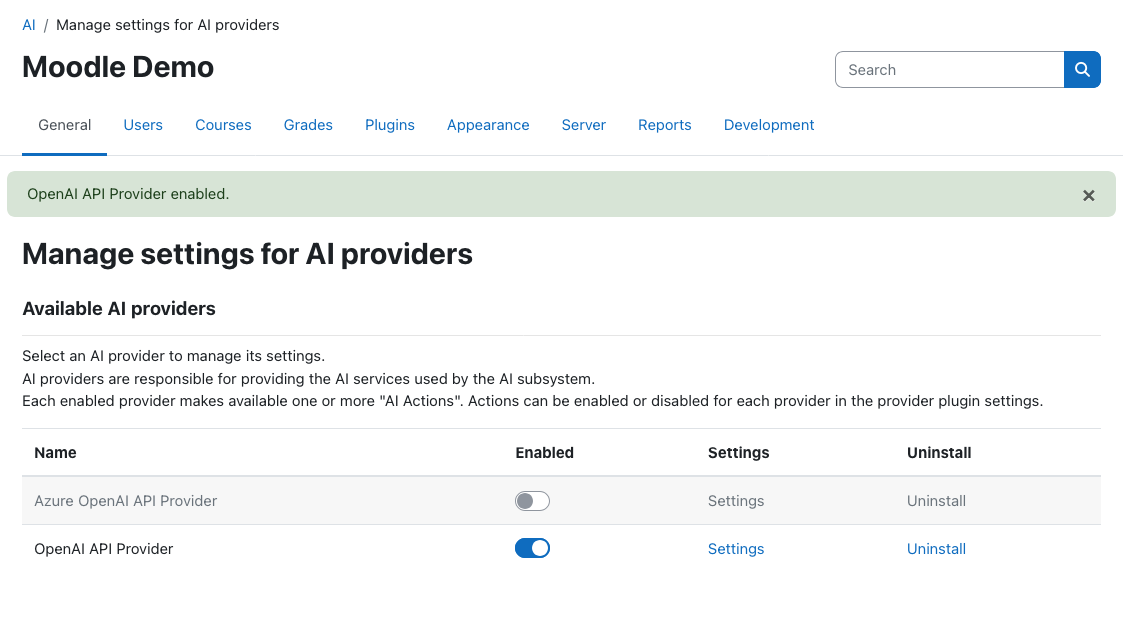The image size is (1123, 632).
Task: Click the Azure OpenAI API Provider name
Action: (x=125, y=501)
